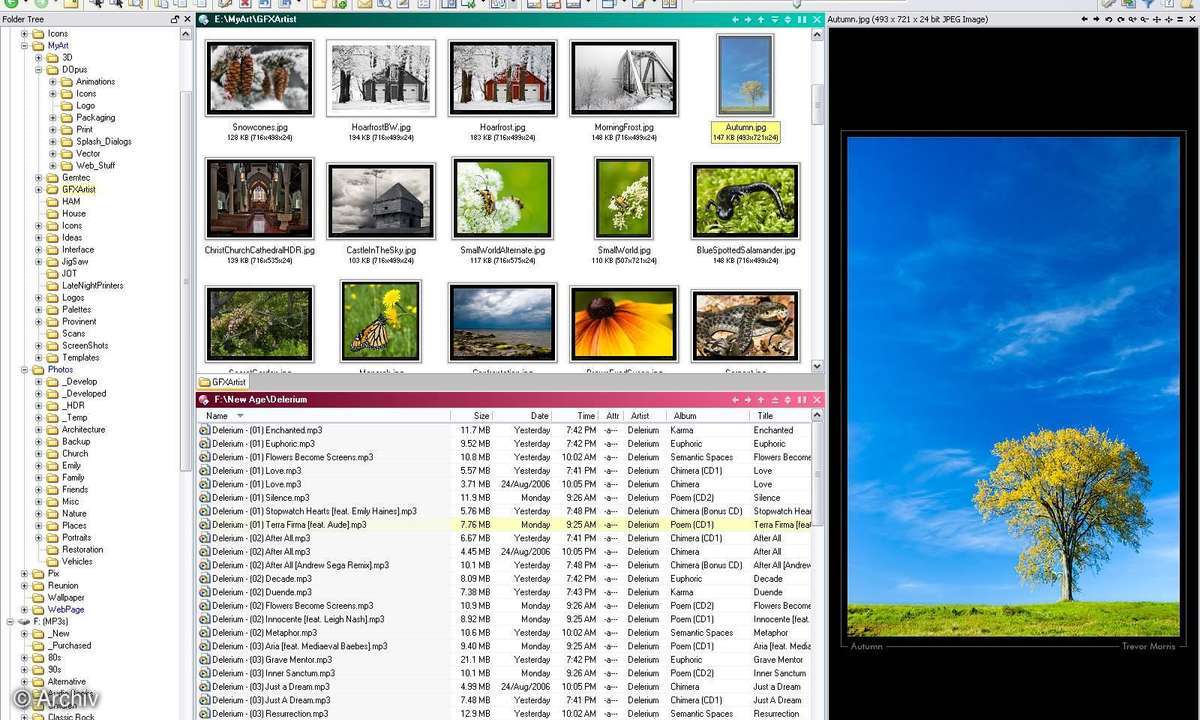Zoom out on the viewer image
Screen dimensions: 1200x720
pyautogui.click(x=1144, y=19)
